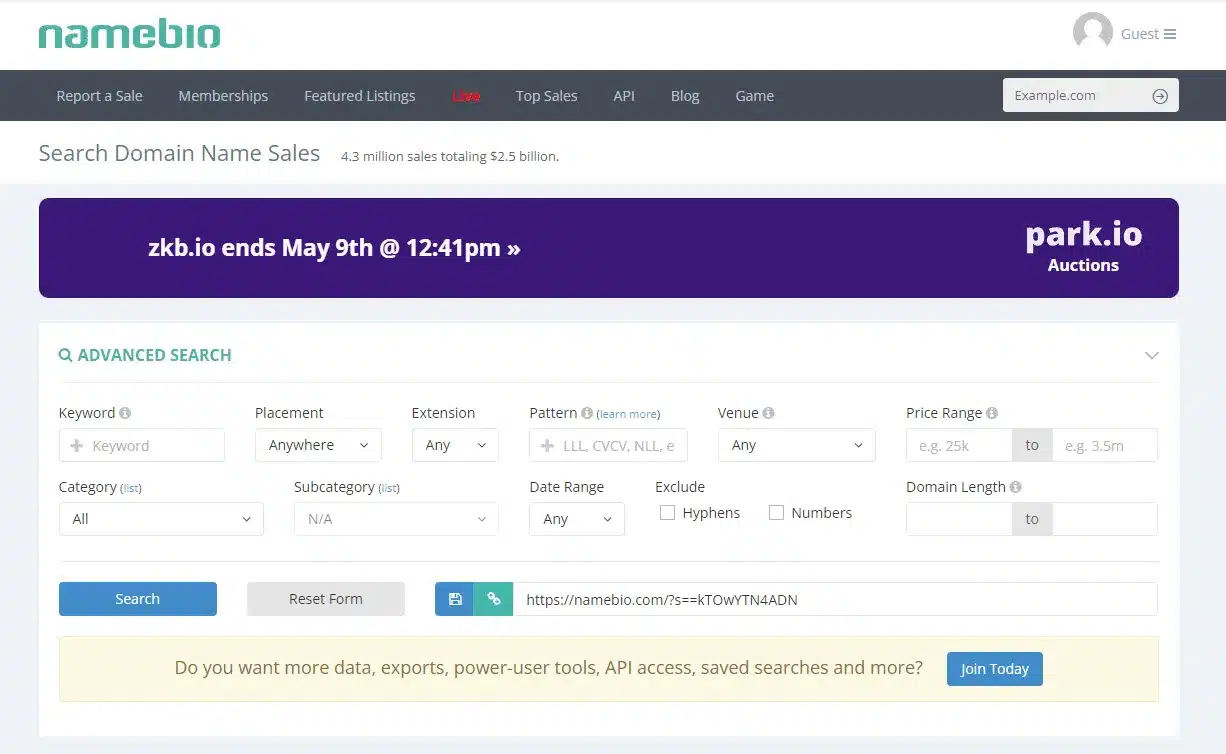The height and width of the screenshot is (754, 1226).
Task: Click the Advanced Search magnifier icon
Action: tap(65, 355)
